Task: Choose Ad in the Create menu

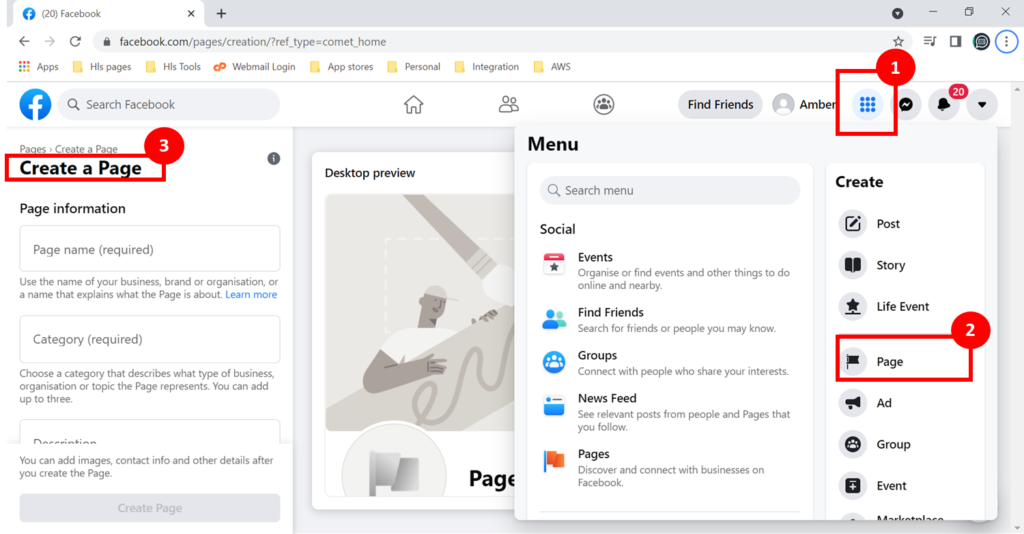Action: (x=884, y=403)
